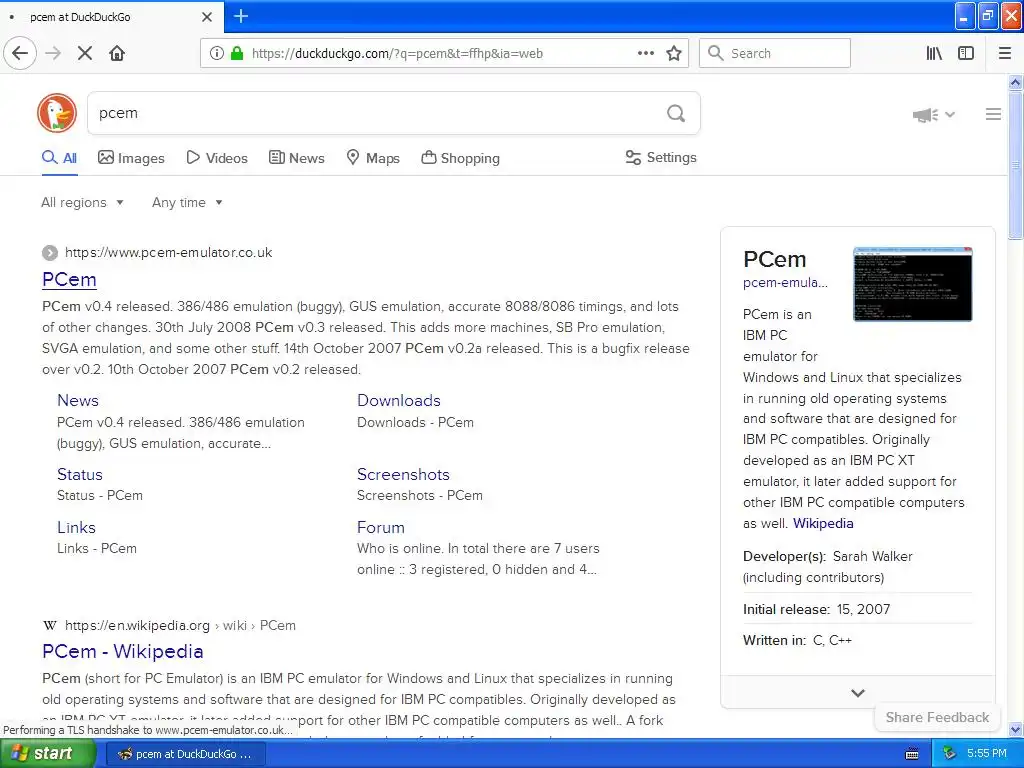Open the keyboard icon in taskbar
The width and height of the screenshot is (1024, 768).
point(912,754)
